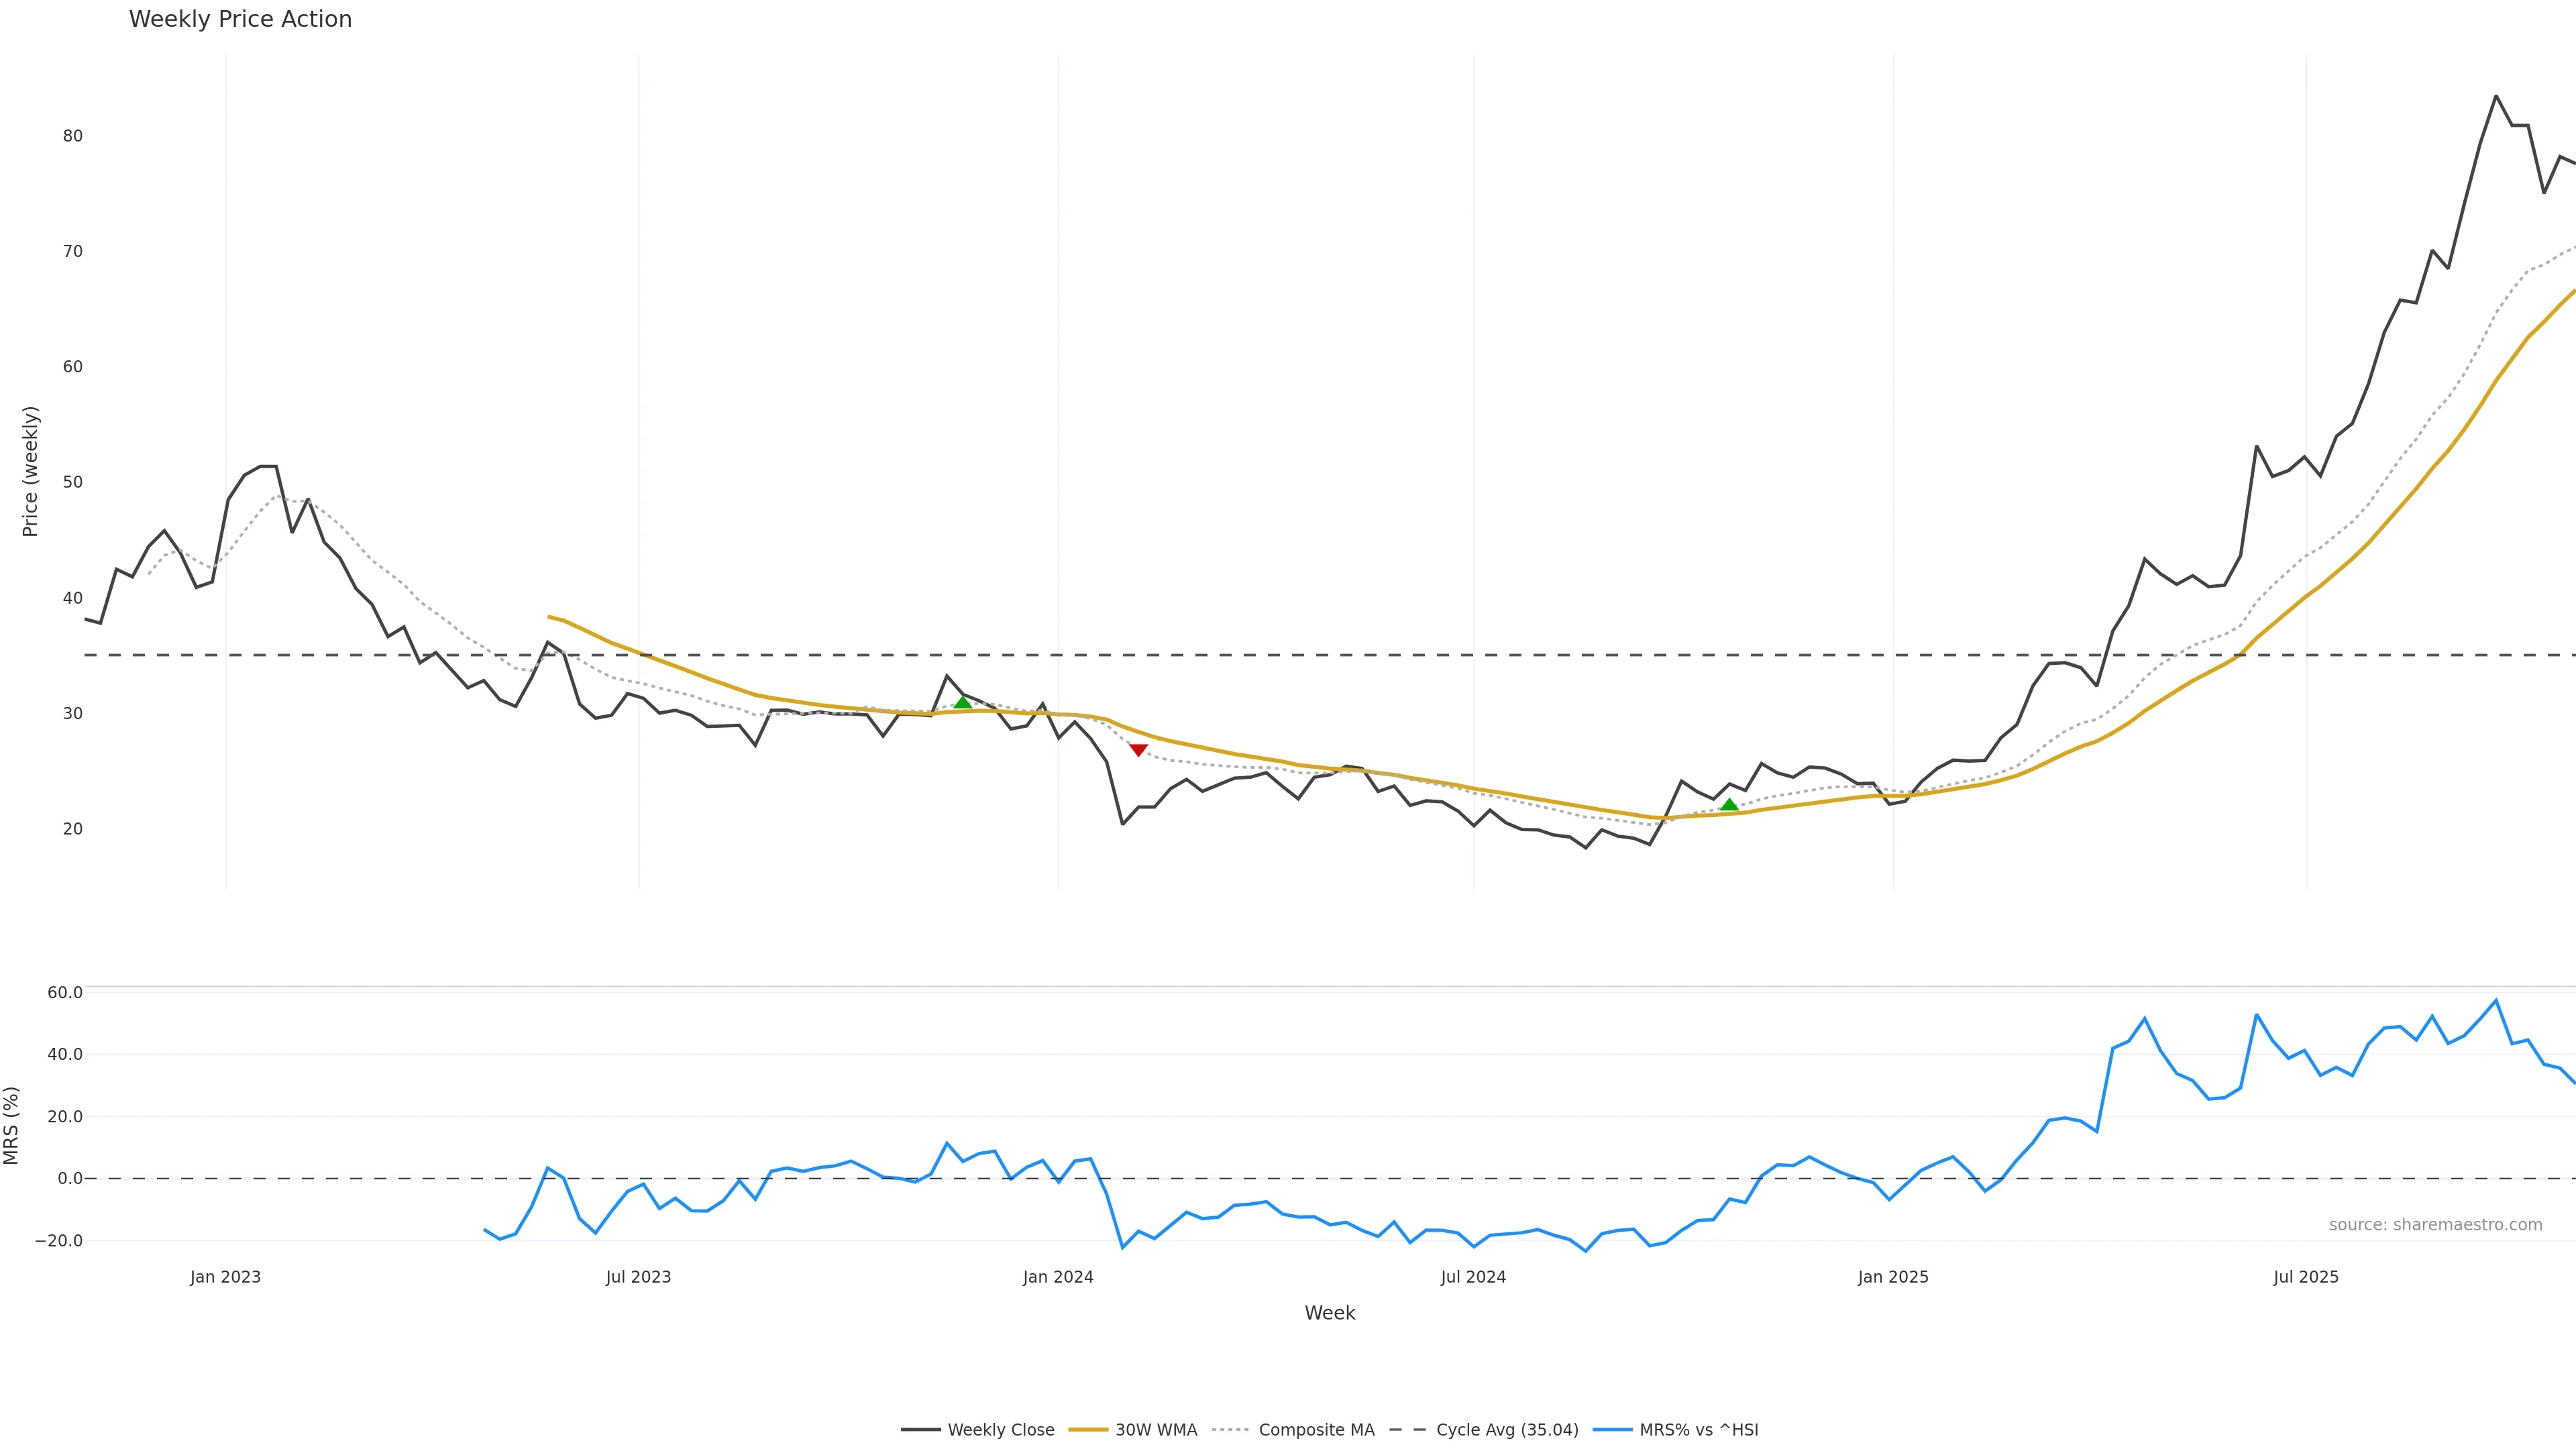
Task: Click the first green up-triangle marker near late 2023
Action: pyautogui.click(x=962, y=703)
